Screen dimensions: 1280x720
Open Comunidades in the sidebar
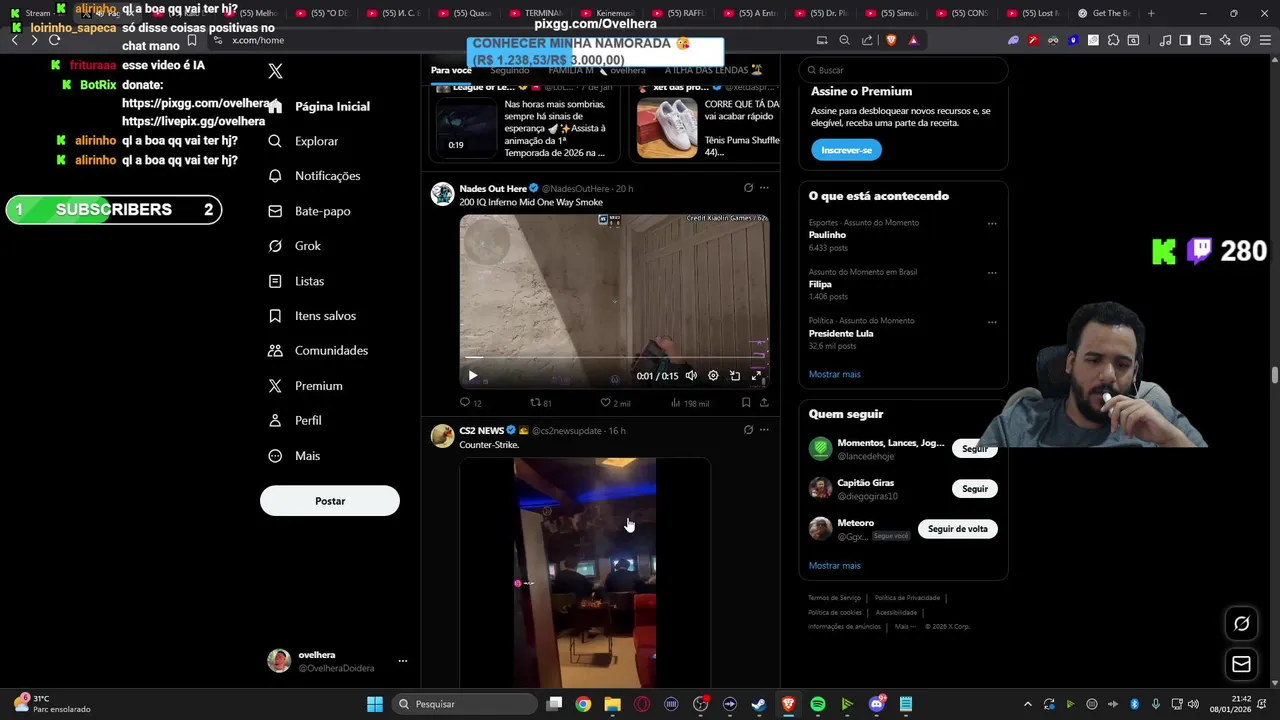click(x=318, y=351)
